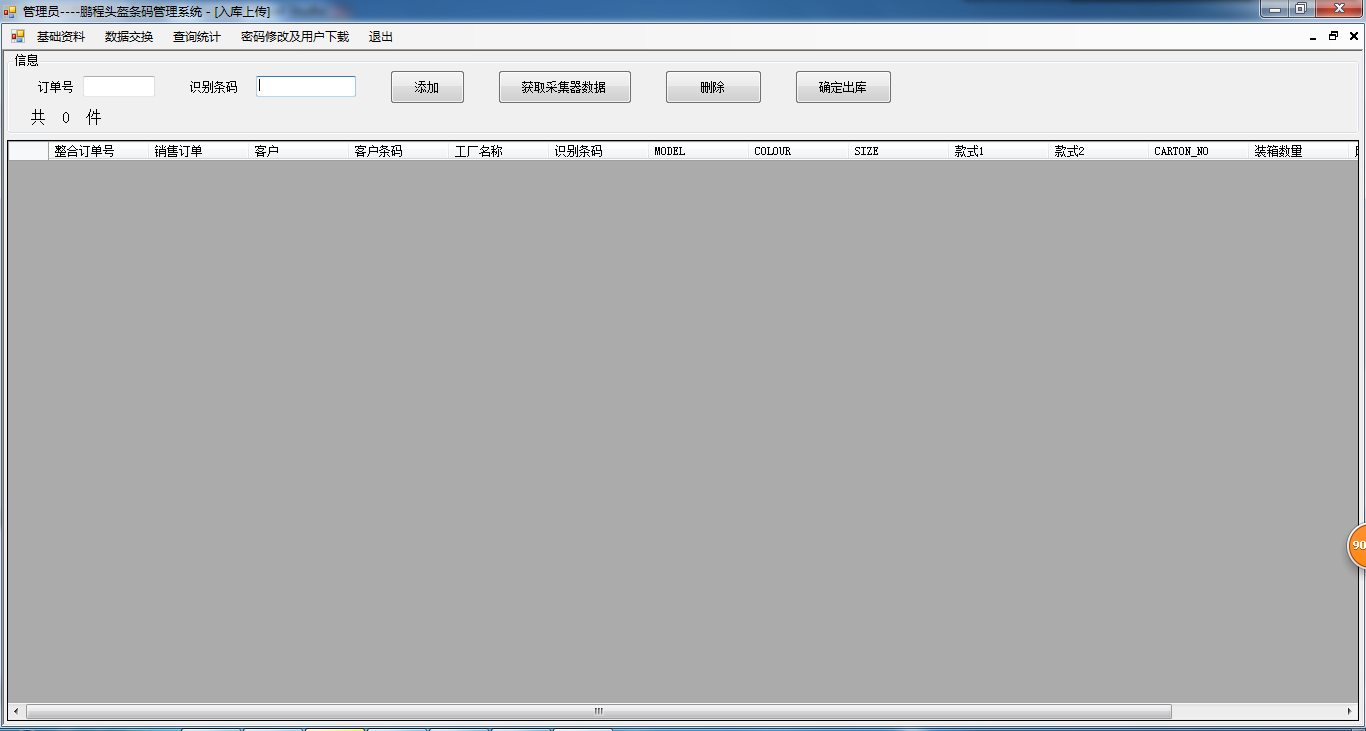Click the SIZE column header
The height and width of the screenshot is (731, 1366).
point(898,151)
